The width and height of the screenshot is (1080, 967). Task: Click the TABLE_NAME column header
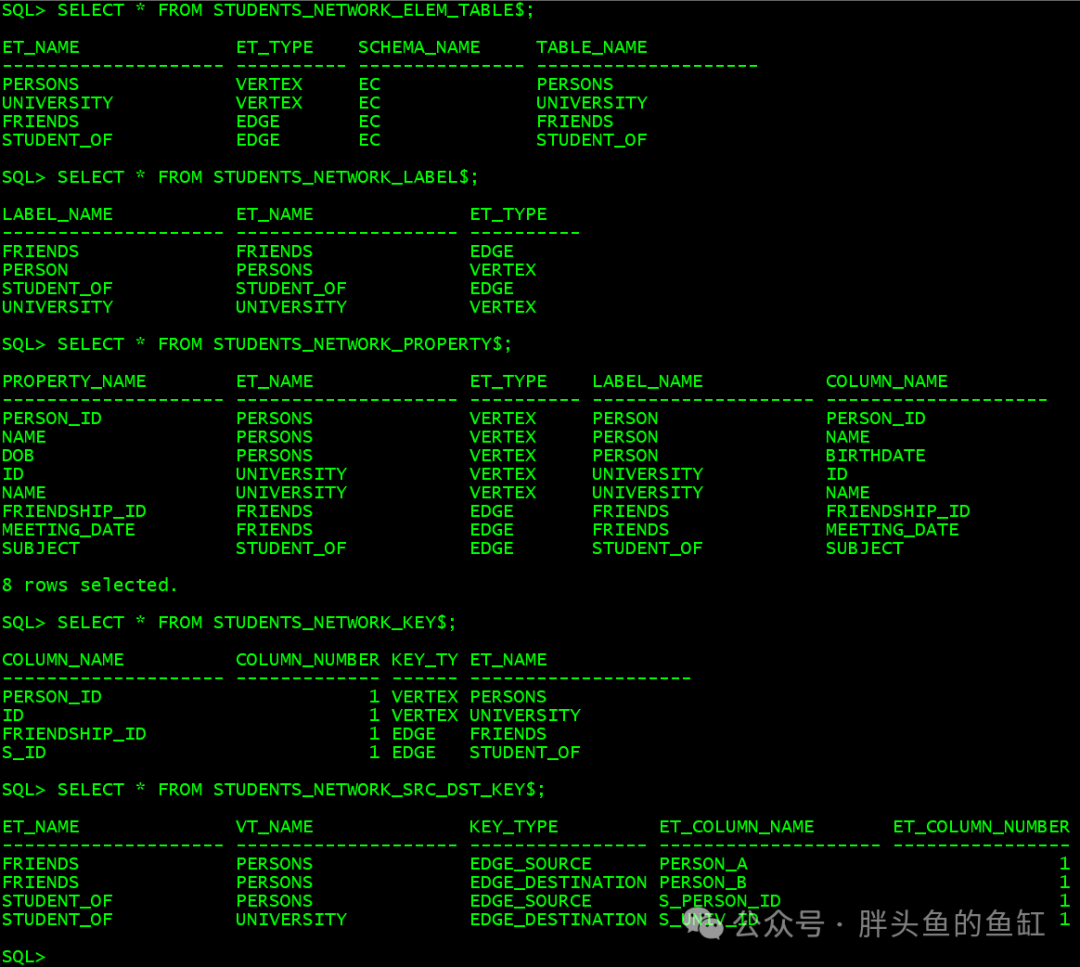coord(592,48)
